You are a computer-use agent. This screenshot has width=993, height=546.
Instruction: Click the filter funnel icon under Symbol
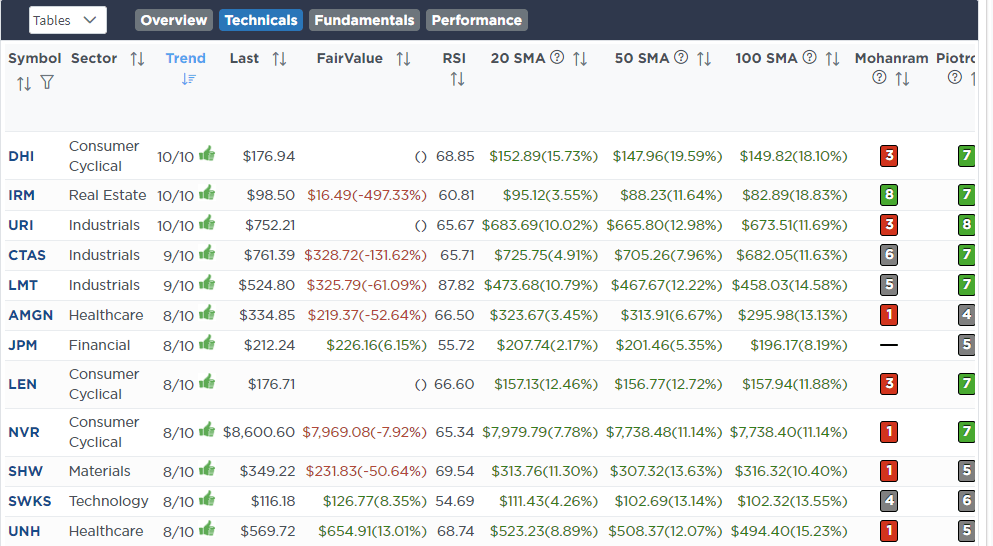point(47,83)
